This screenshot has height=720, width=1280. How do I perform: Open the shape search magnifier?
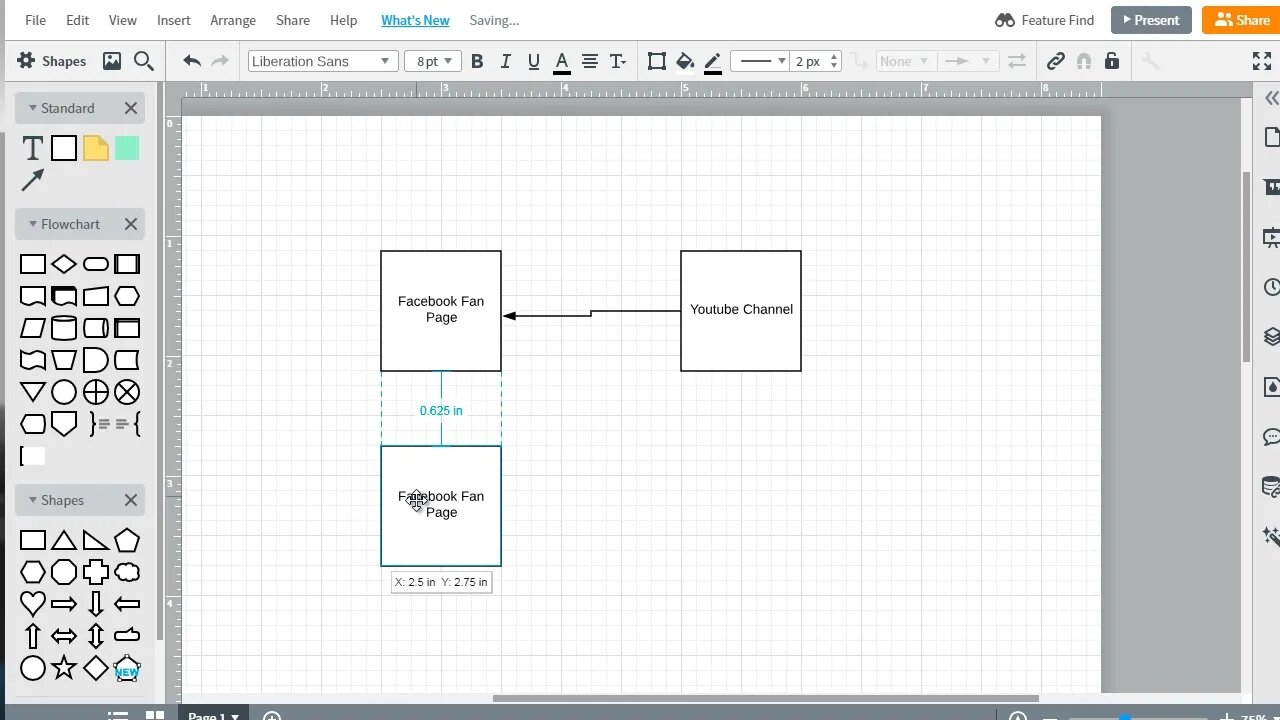tap(144, 61)
